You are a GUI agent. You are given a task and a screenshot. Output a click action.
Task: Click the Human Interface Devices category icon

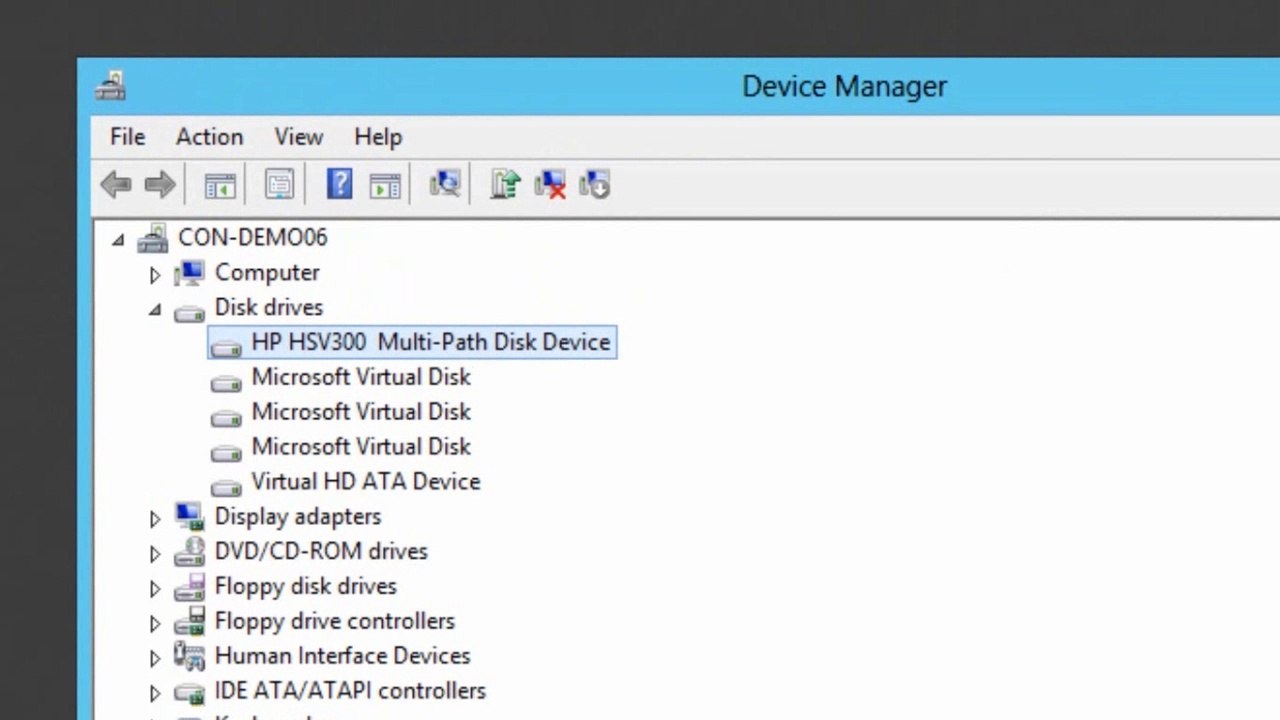click(189, 656)
